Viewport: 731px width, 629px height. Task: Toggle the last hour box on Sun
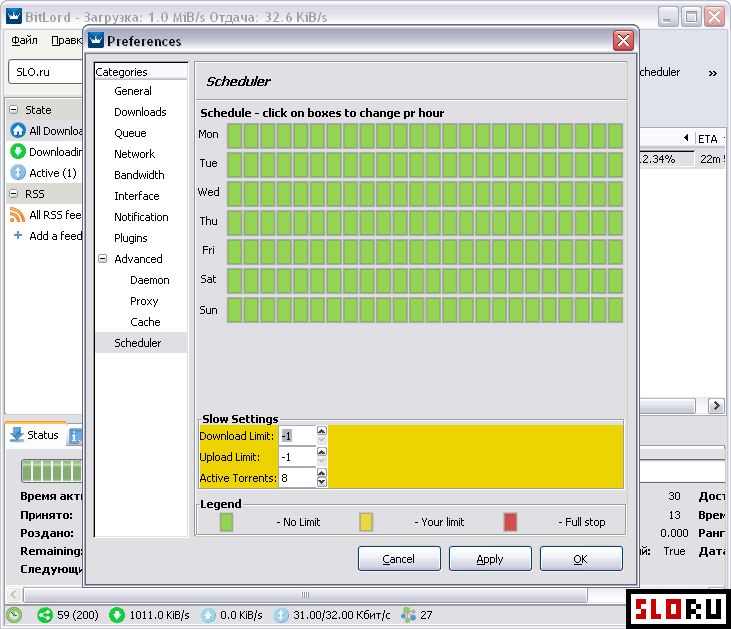coord(615,310)
